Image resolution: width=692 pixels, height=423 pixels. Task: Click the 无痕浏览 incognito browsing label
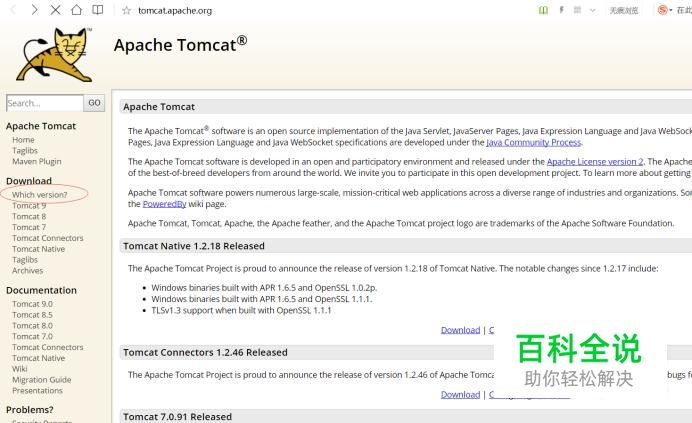(624, 11)
